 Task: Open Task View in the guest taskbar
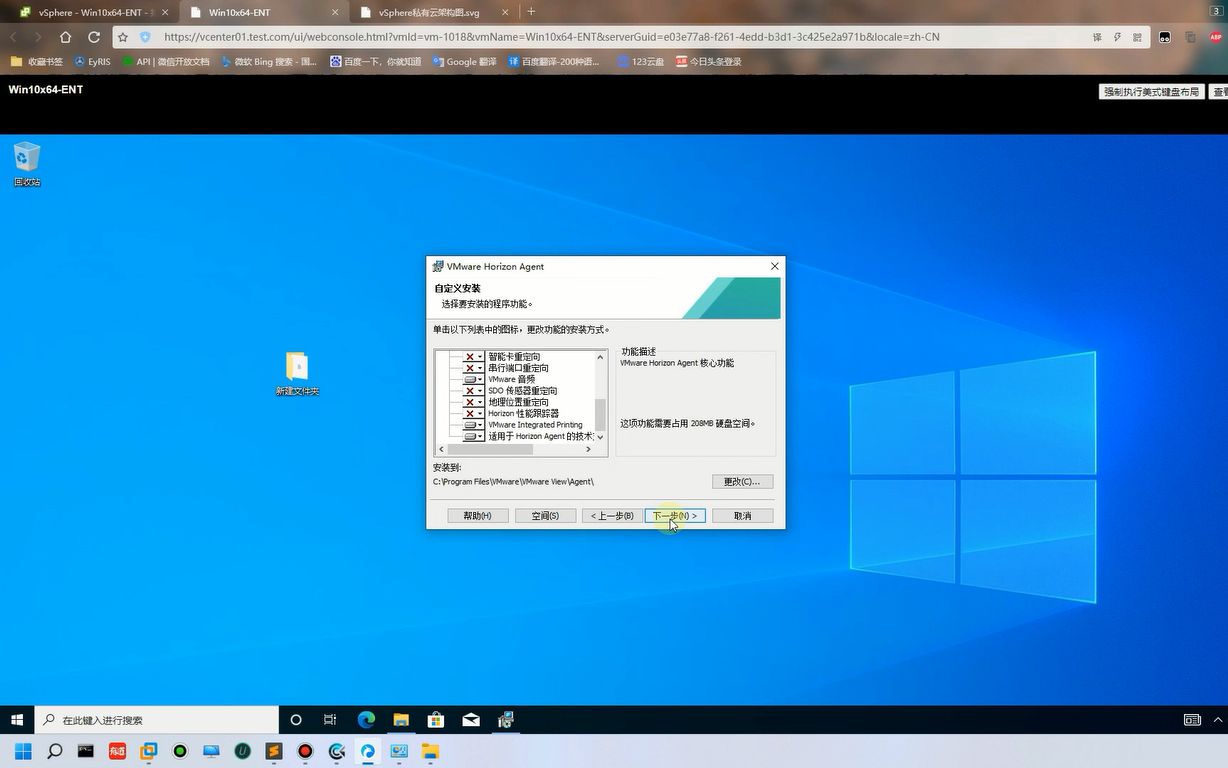coord(330,720)
